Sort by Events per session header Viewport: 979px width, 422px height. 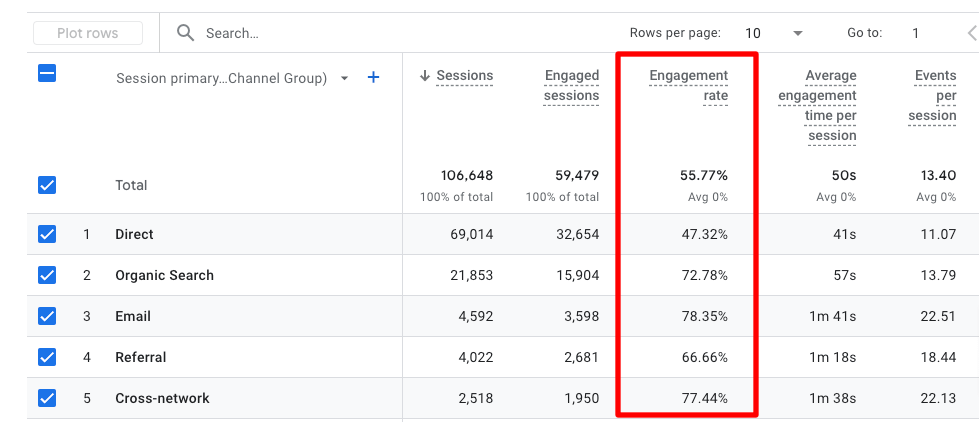click(x=932, y=96)
